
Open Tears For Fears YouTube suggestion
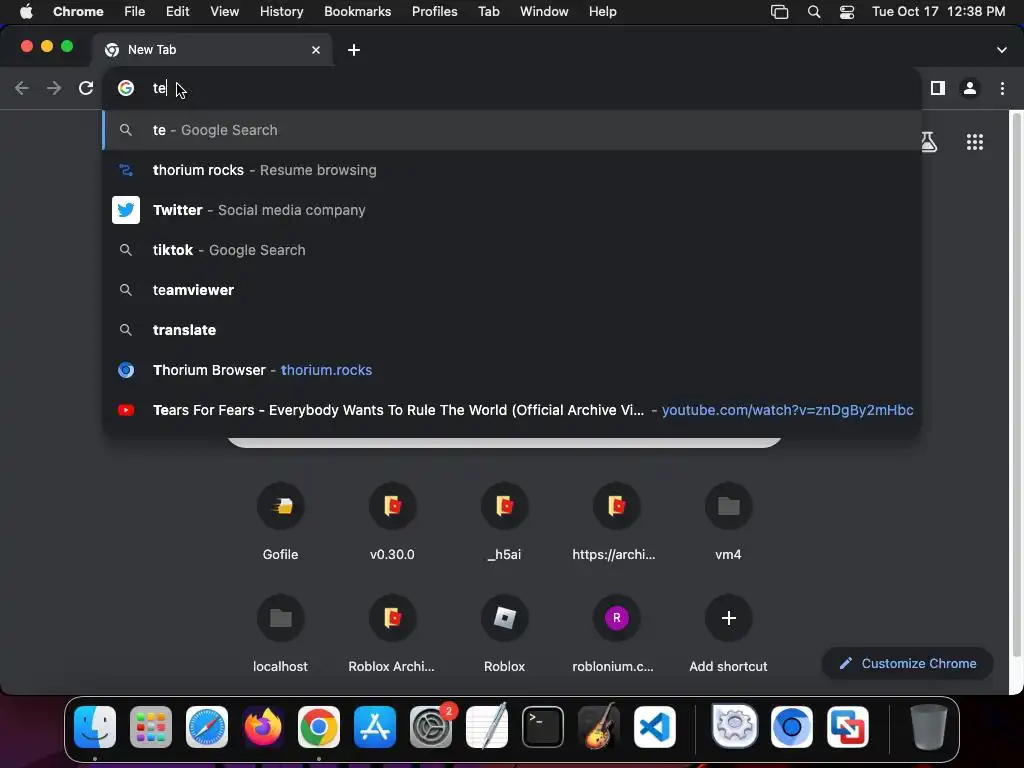click(x=512, y=409)
